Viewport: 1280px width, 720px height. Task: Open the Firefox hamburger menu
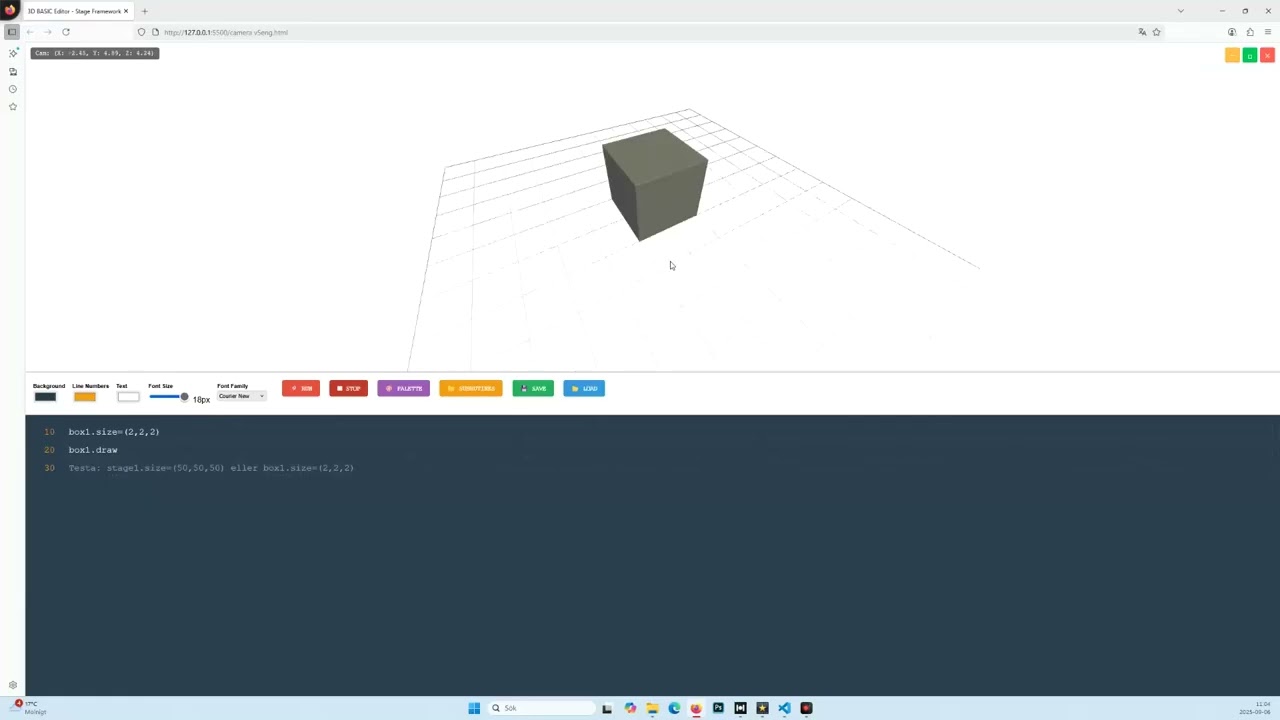coord(1268,32)
